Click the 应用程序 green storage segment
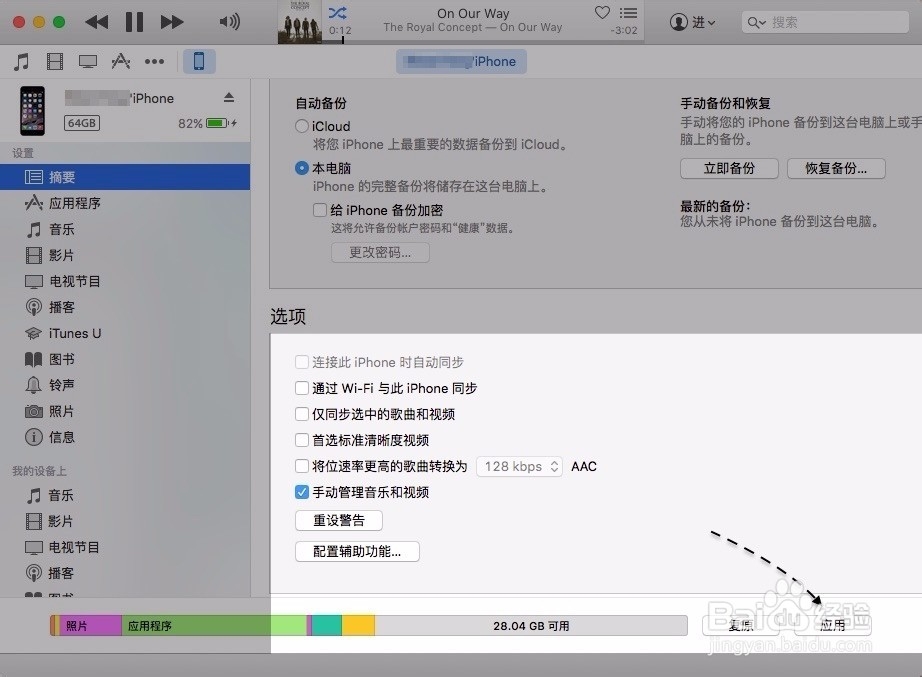 click(214, 625)
